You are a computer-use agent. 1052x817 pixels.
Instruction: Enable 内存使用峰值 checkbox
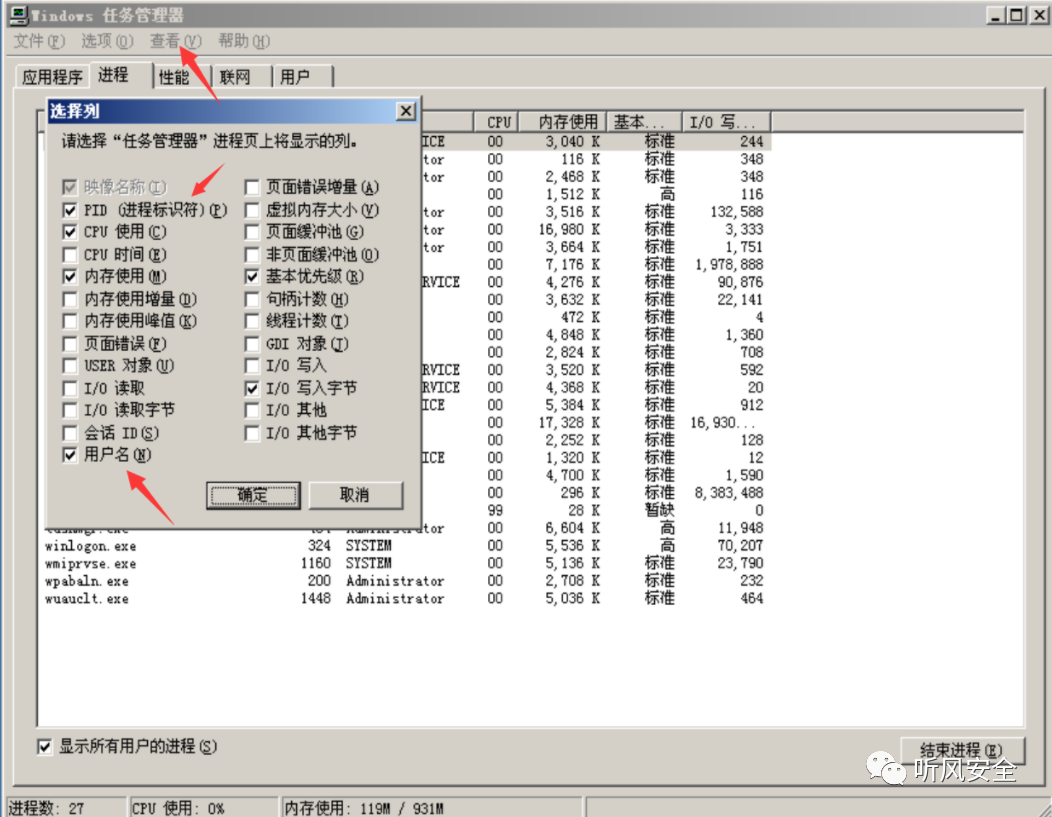point(70,321)
